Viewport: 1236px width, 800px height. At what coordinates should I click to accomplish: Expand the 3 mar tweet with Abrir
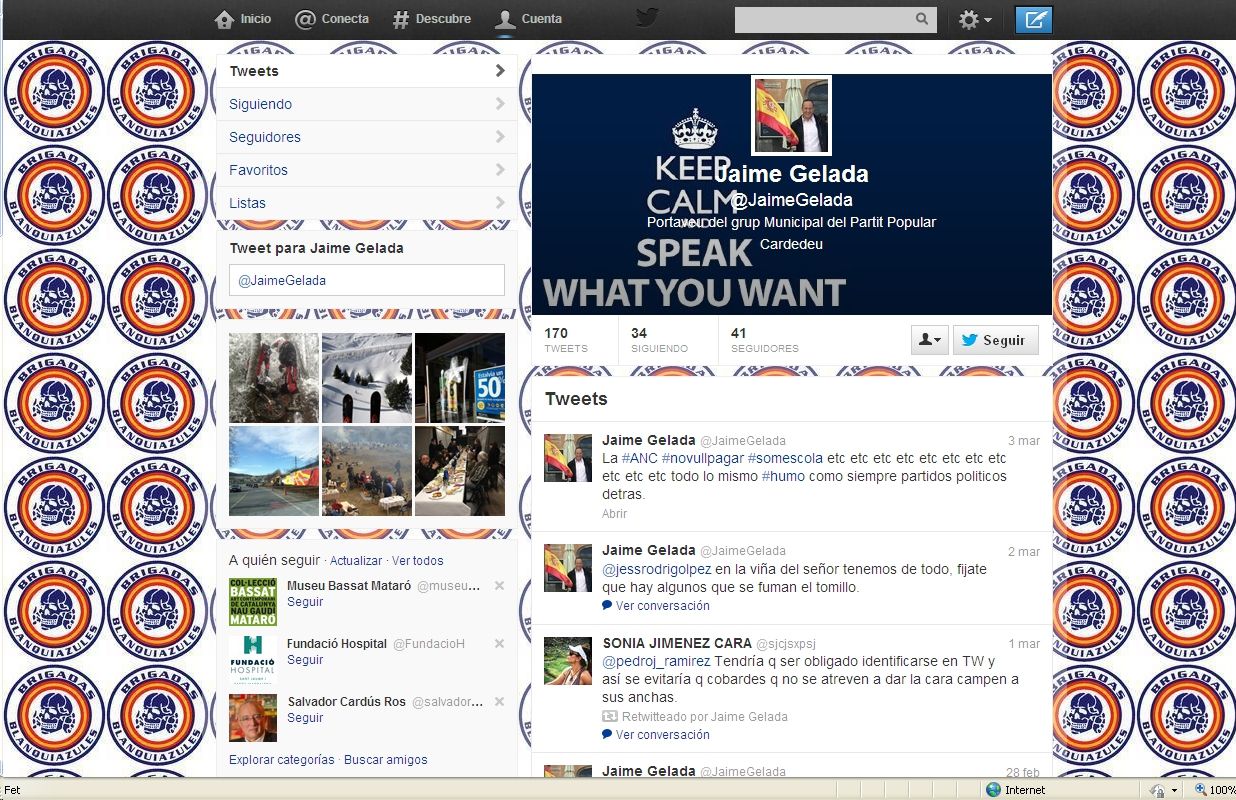pyautogui.click(x=615, y=514)
